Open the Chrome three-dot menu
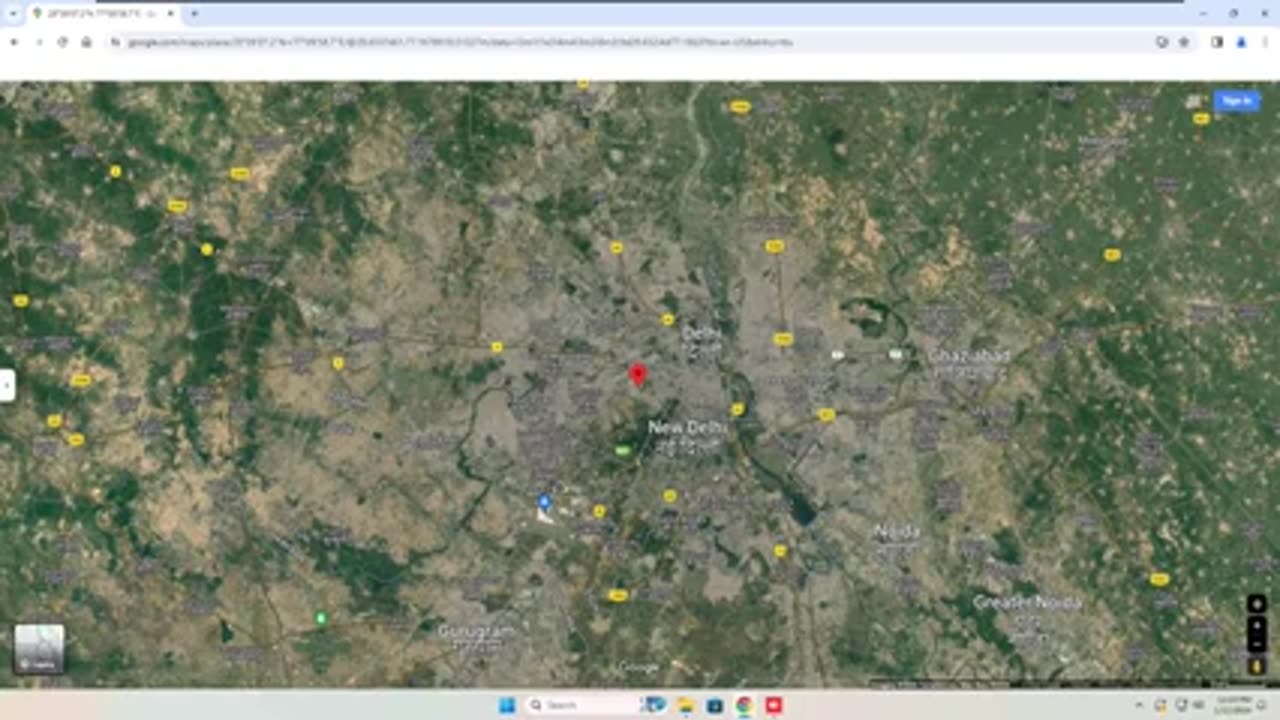The width and height of the screenshot is (1280, 720). (1264, 42)
